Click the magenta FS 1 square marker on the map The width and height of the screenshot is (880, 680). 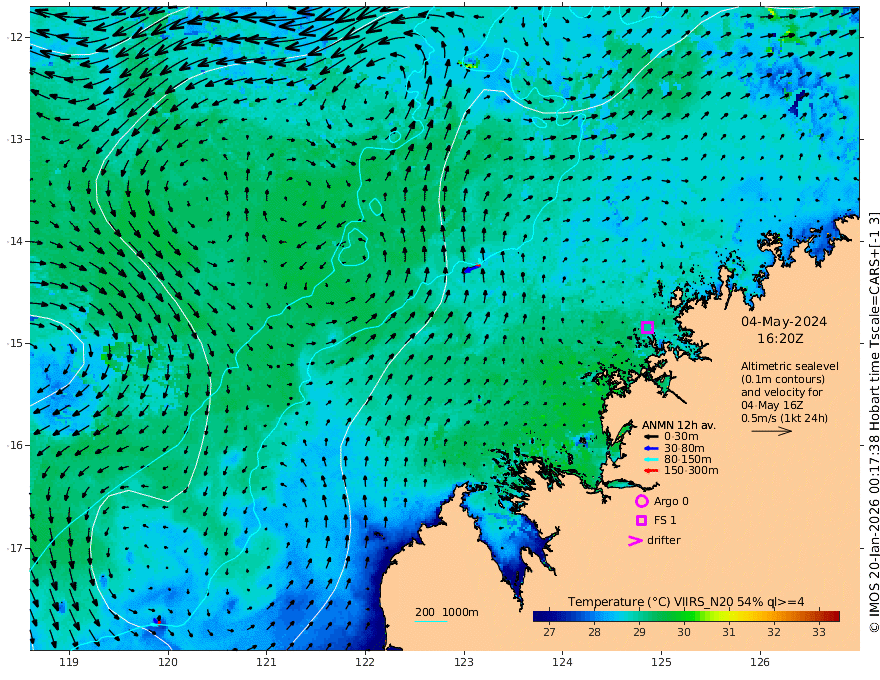tap(647, 328)
